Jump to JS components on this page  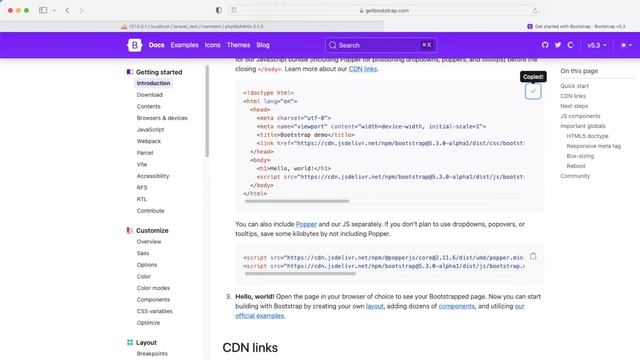coord(580,116)
